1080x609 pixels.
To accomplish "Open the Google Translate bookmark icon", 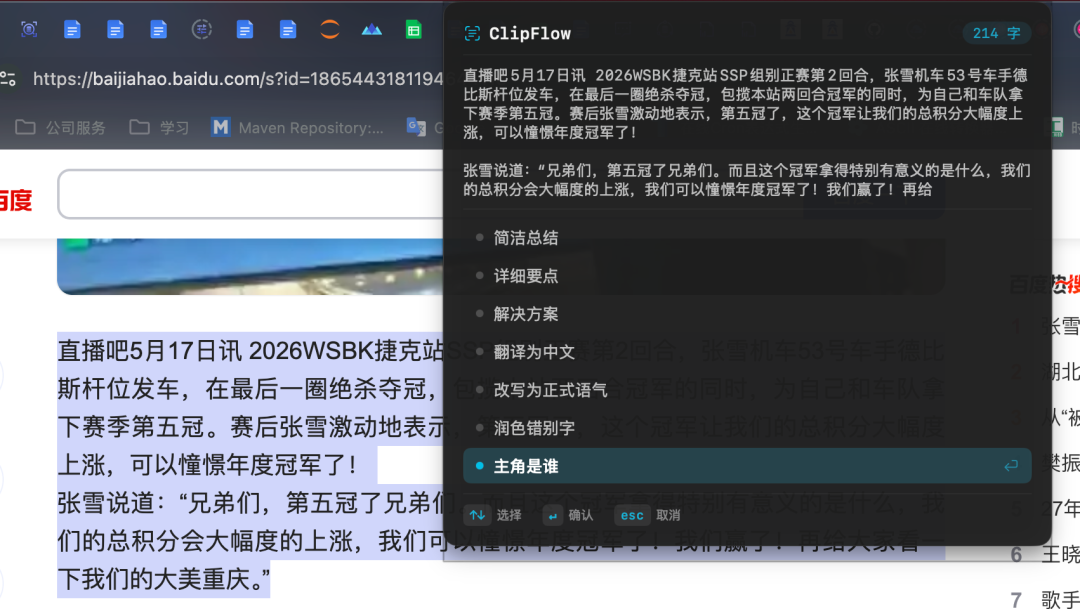I will [416, 127].
